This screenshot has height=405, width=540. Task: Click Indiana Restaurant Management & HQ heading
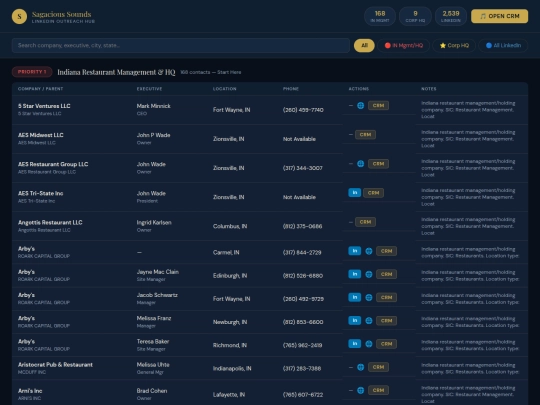click(x=116, y=72)
